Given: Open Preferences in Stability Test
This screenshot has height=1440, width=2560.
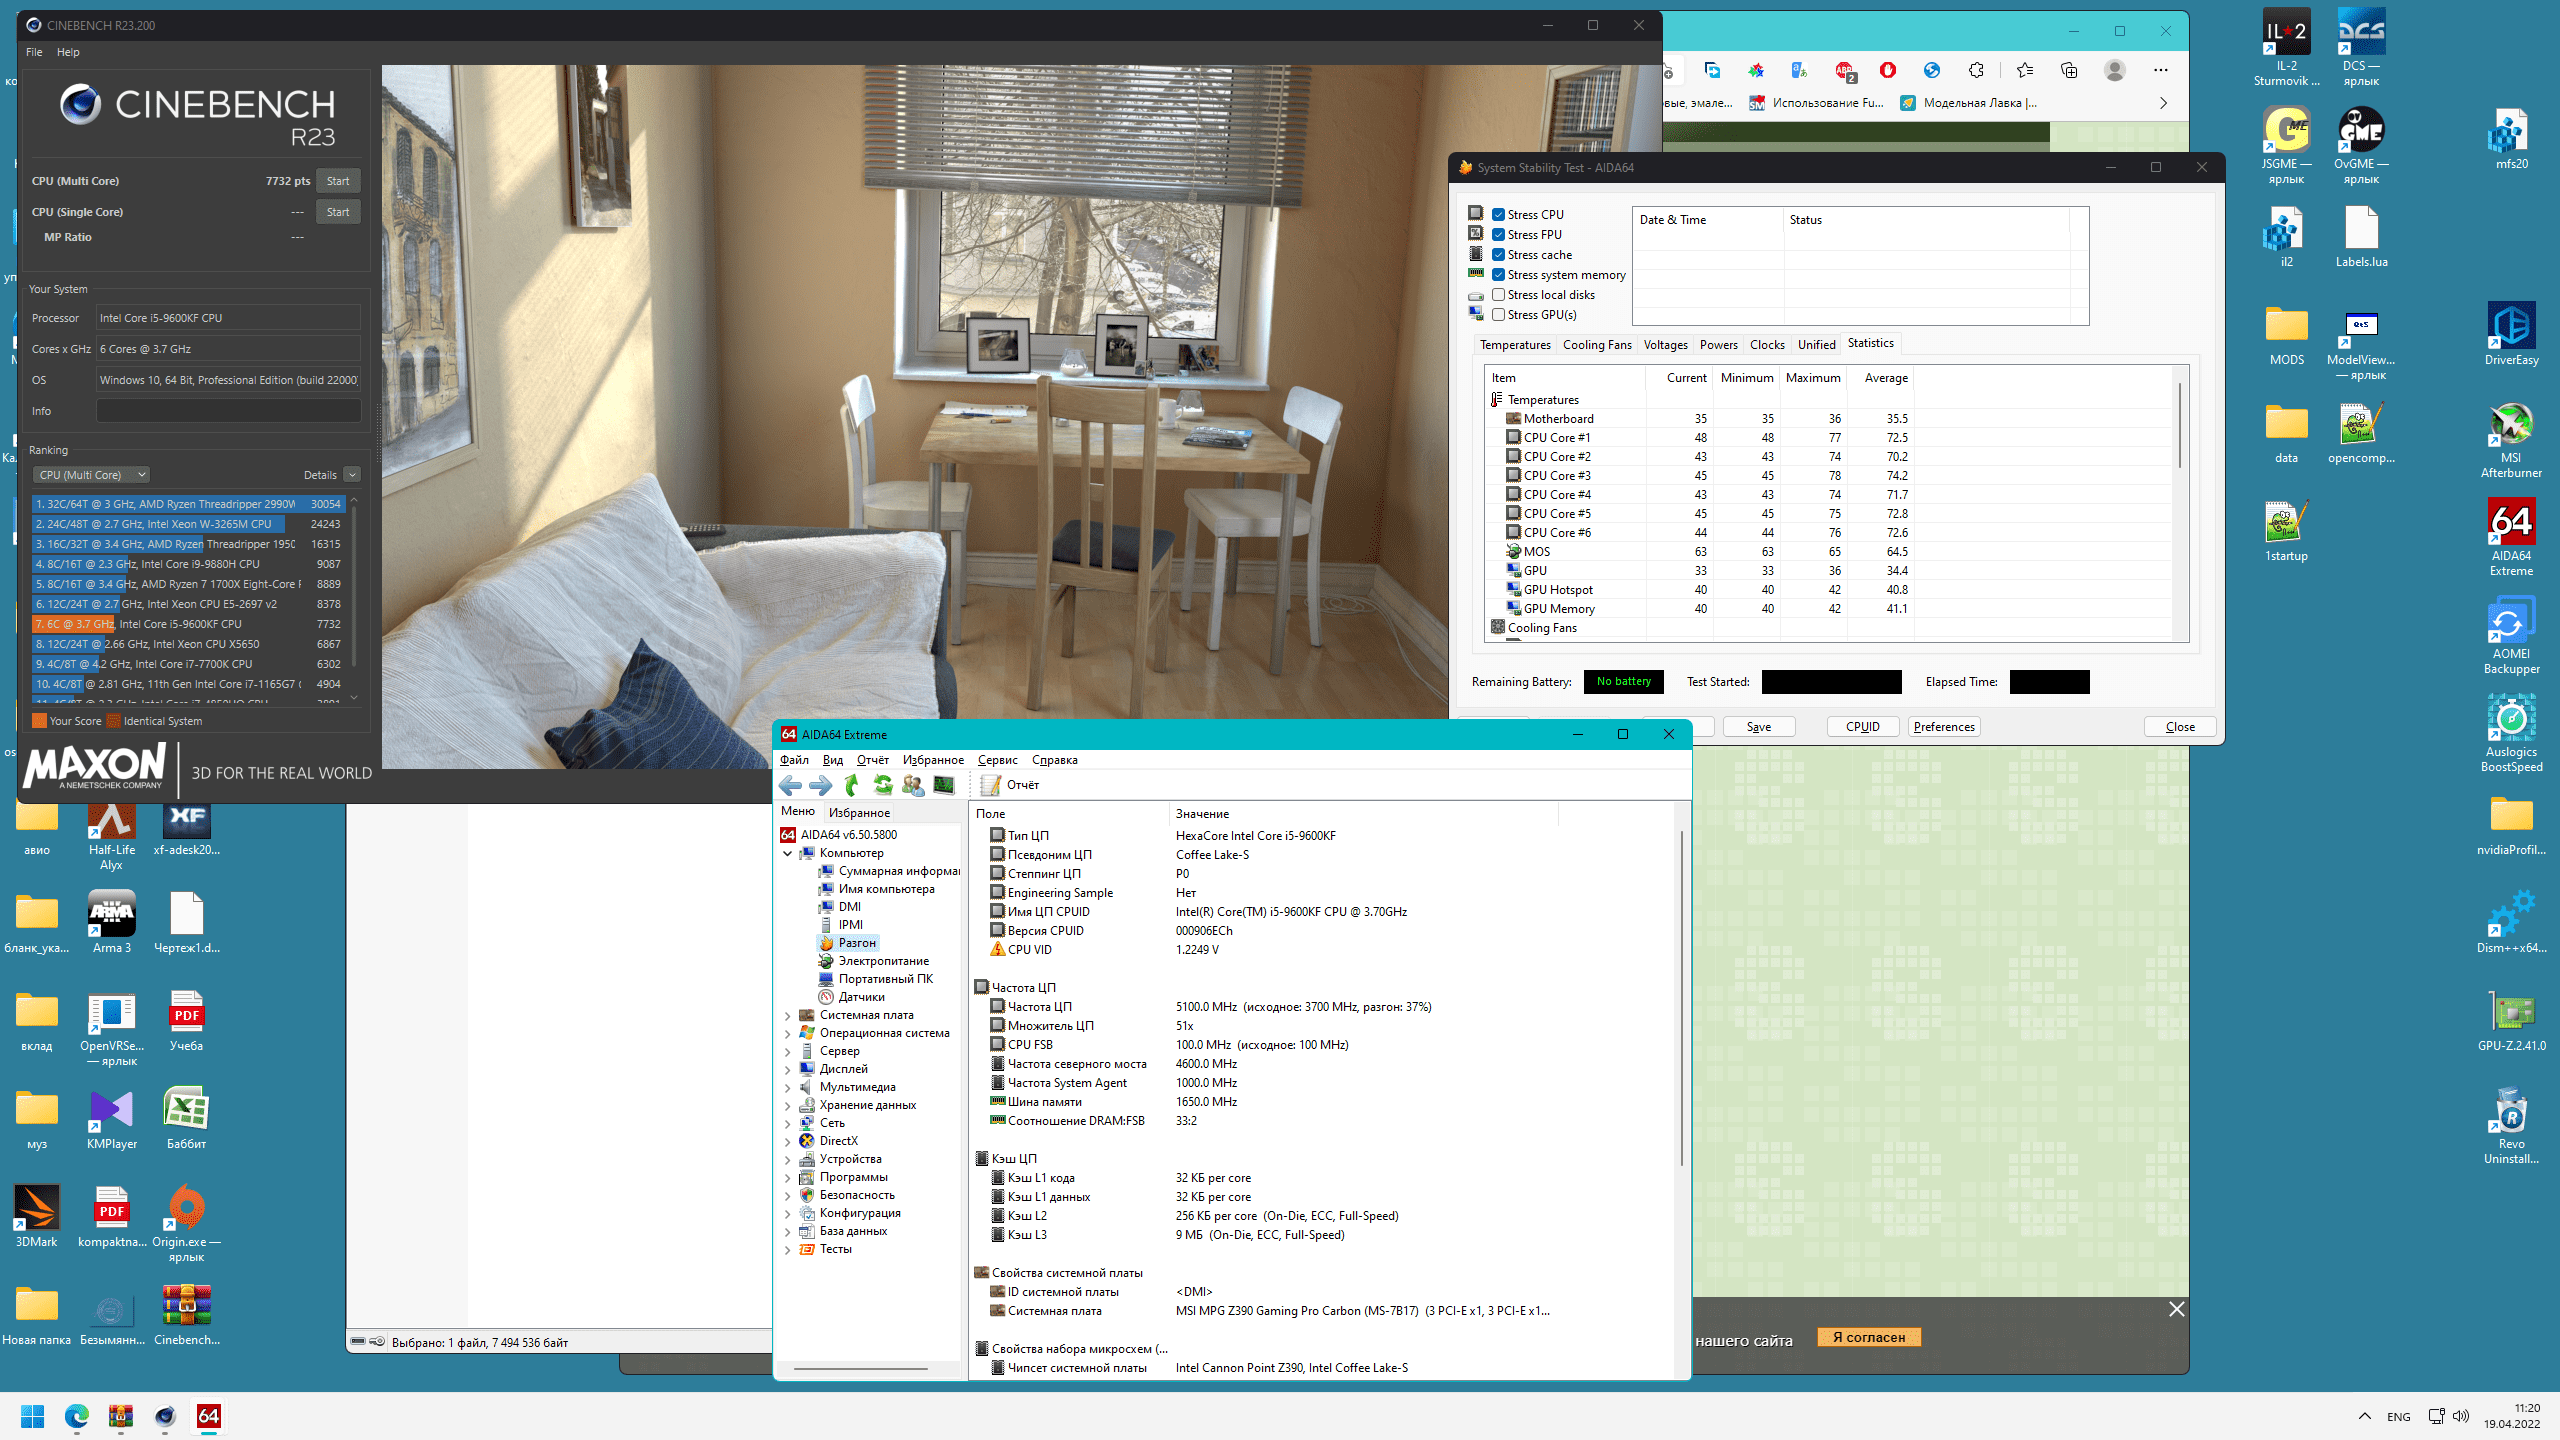Looking at the screenshot, I should point(1944,727).
